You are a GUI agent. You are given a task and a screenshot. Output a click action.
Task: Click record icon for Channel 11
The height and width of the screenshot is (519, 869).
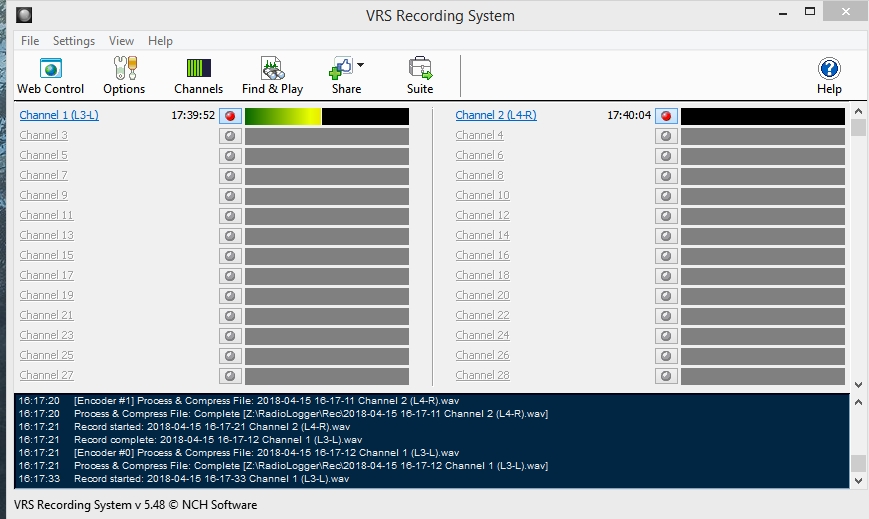pyautogui.click(x=230, y=216)
